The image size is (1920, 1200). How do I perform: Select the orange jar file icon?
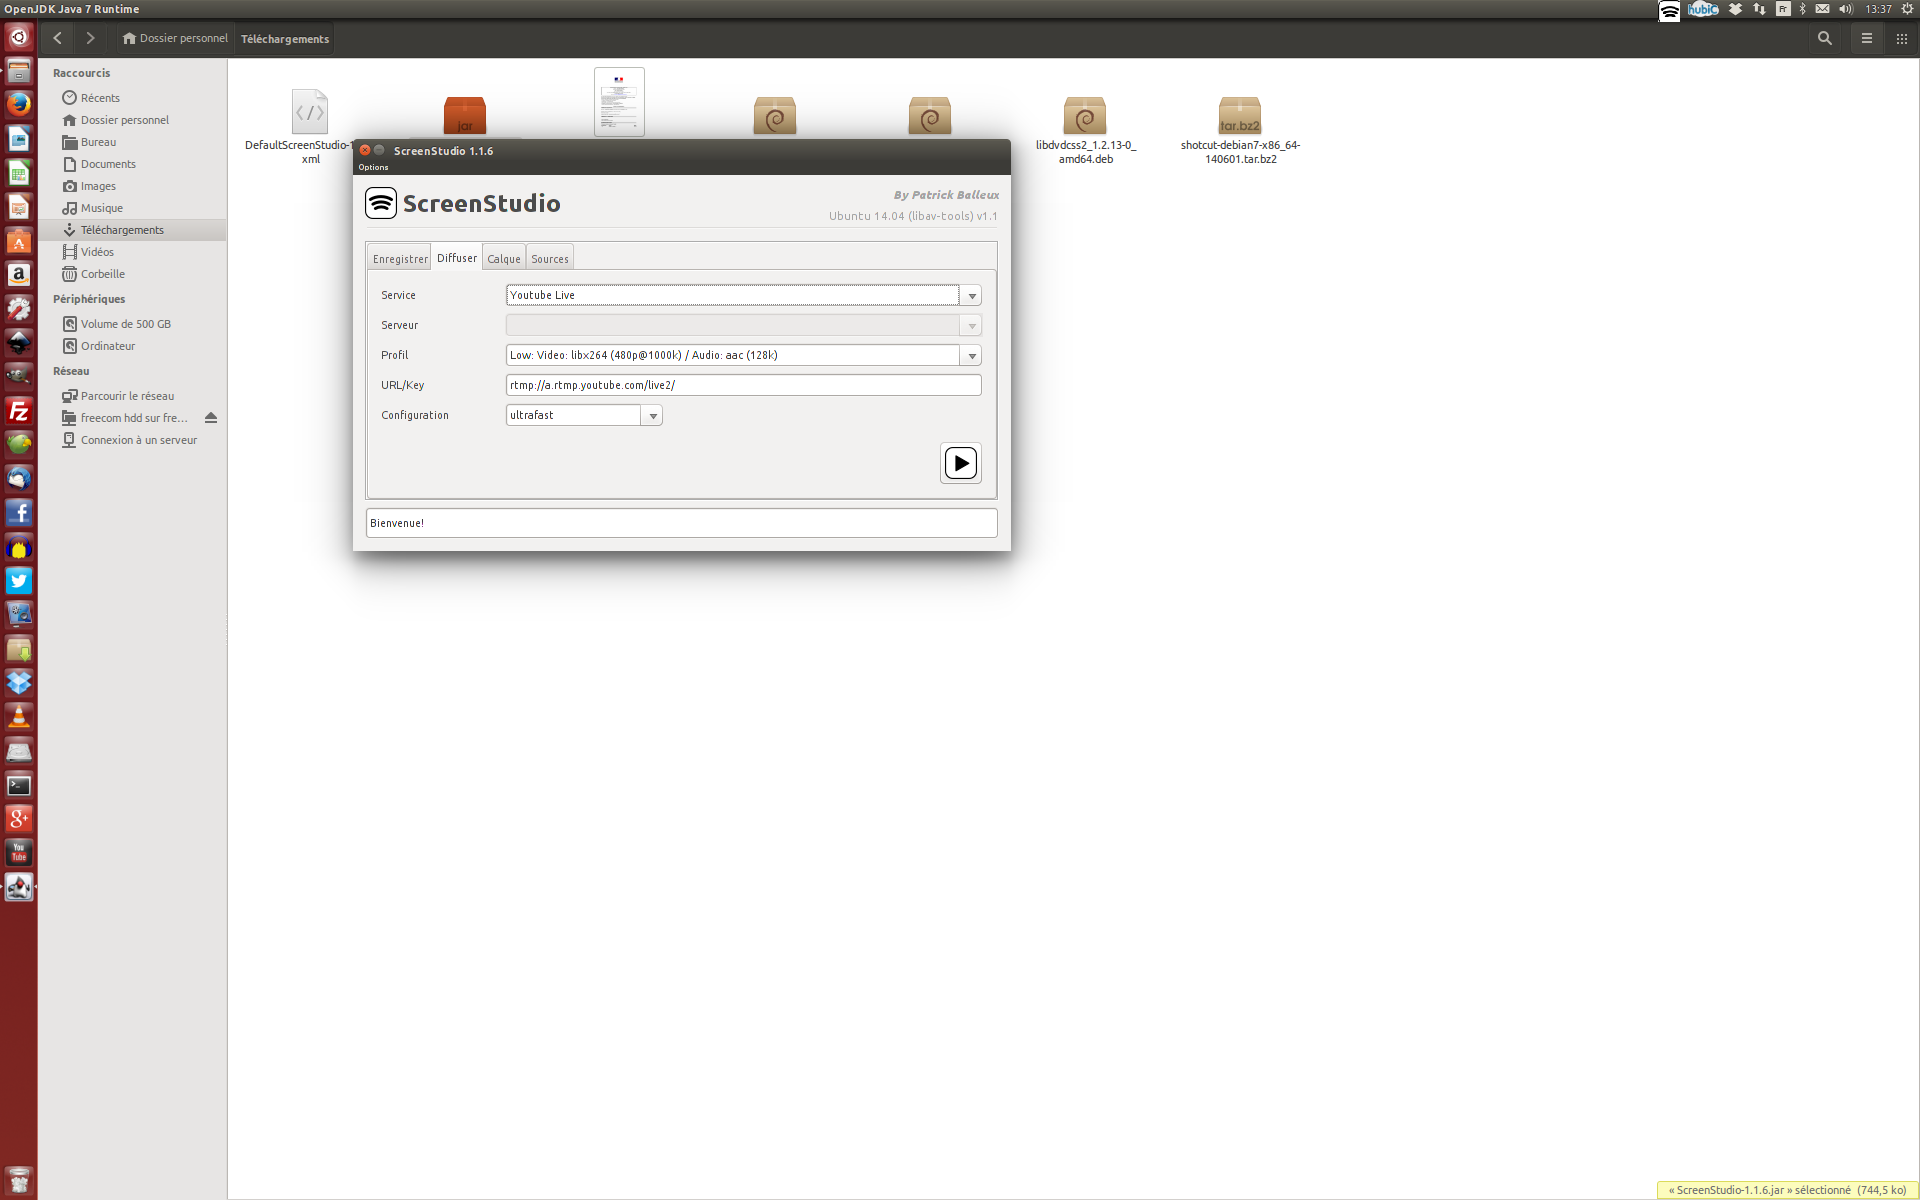pos(464,116)
